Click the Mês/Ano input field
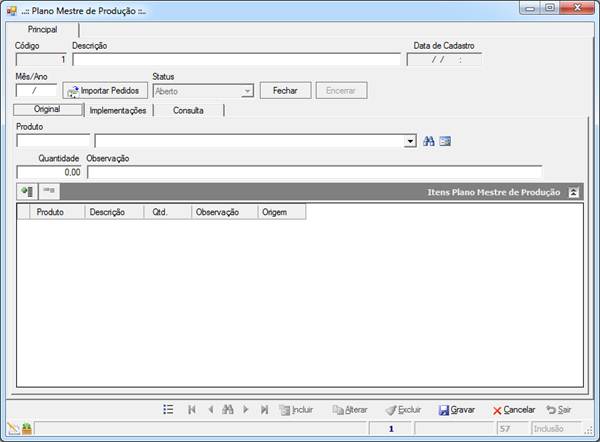This screenshot has width=600, height=442. point(36,91)
